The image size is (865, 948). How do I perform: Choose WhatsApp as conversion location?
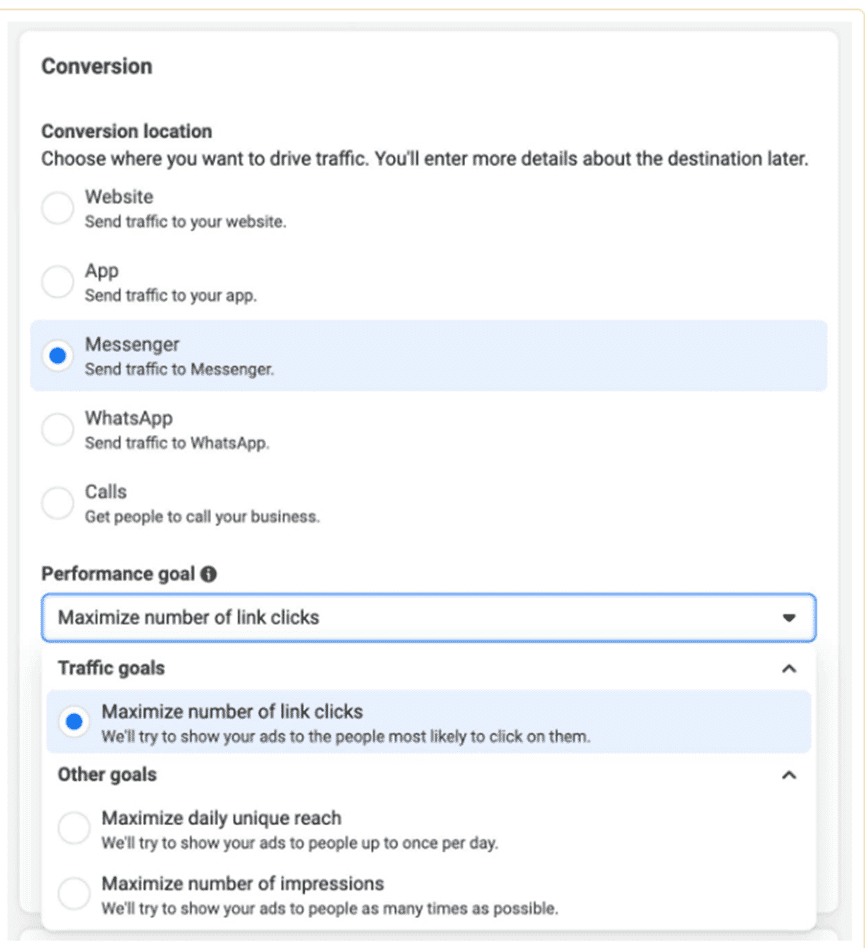coord(58,430)
